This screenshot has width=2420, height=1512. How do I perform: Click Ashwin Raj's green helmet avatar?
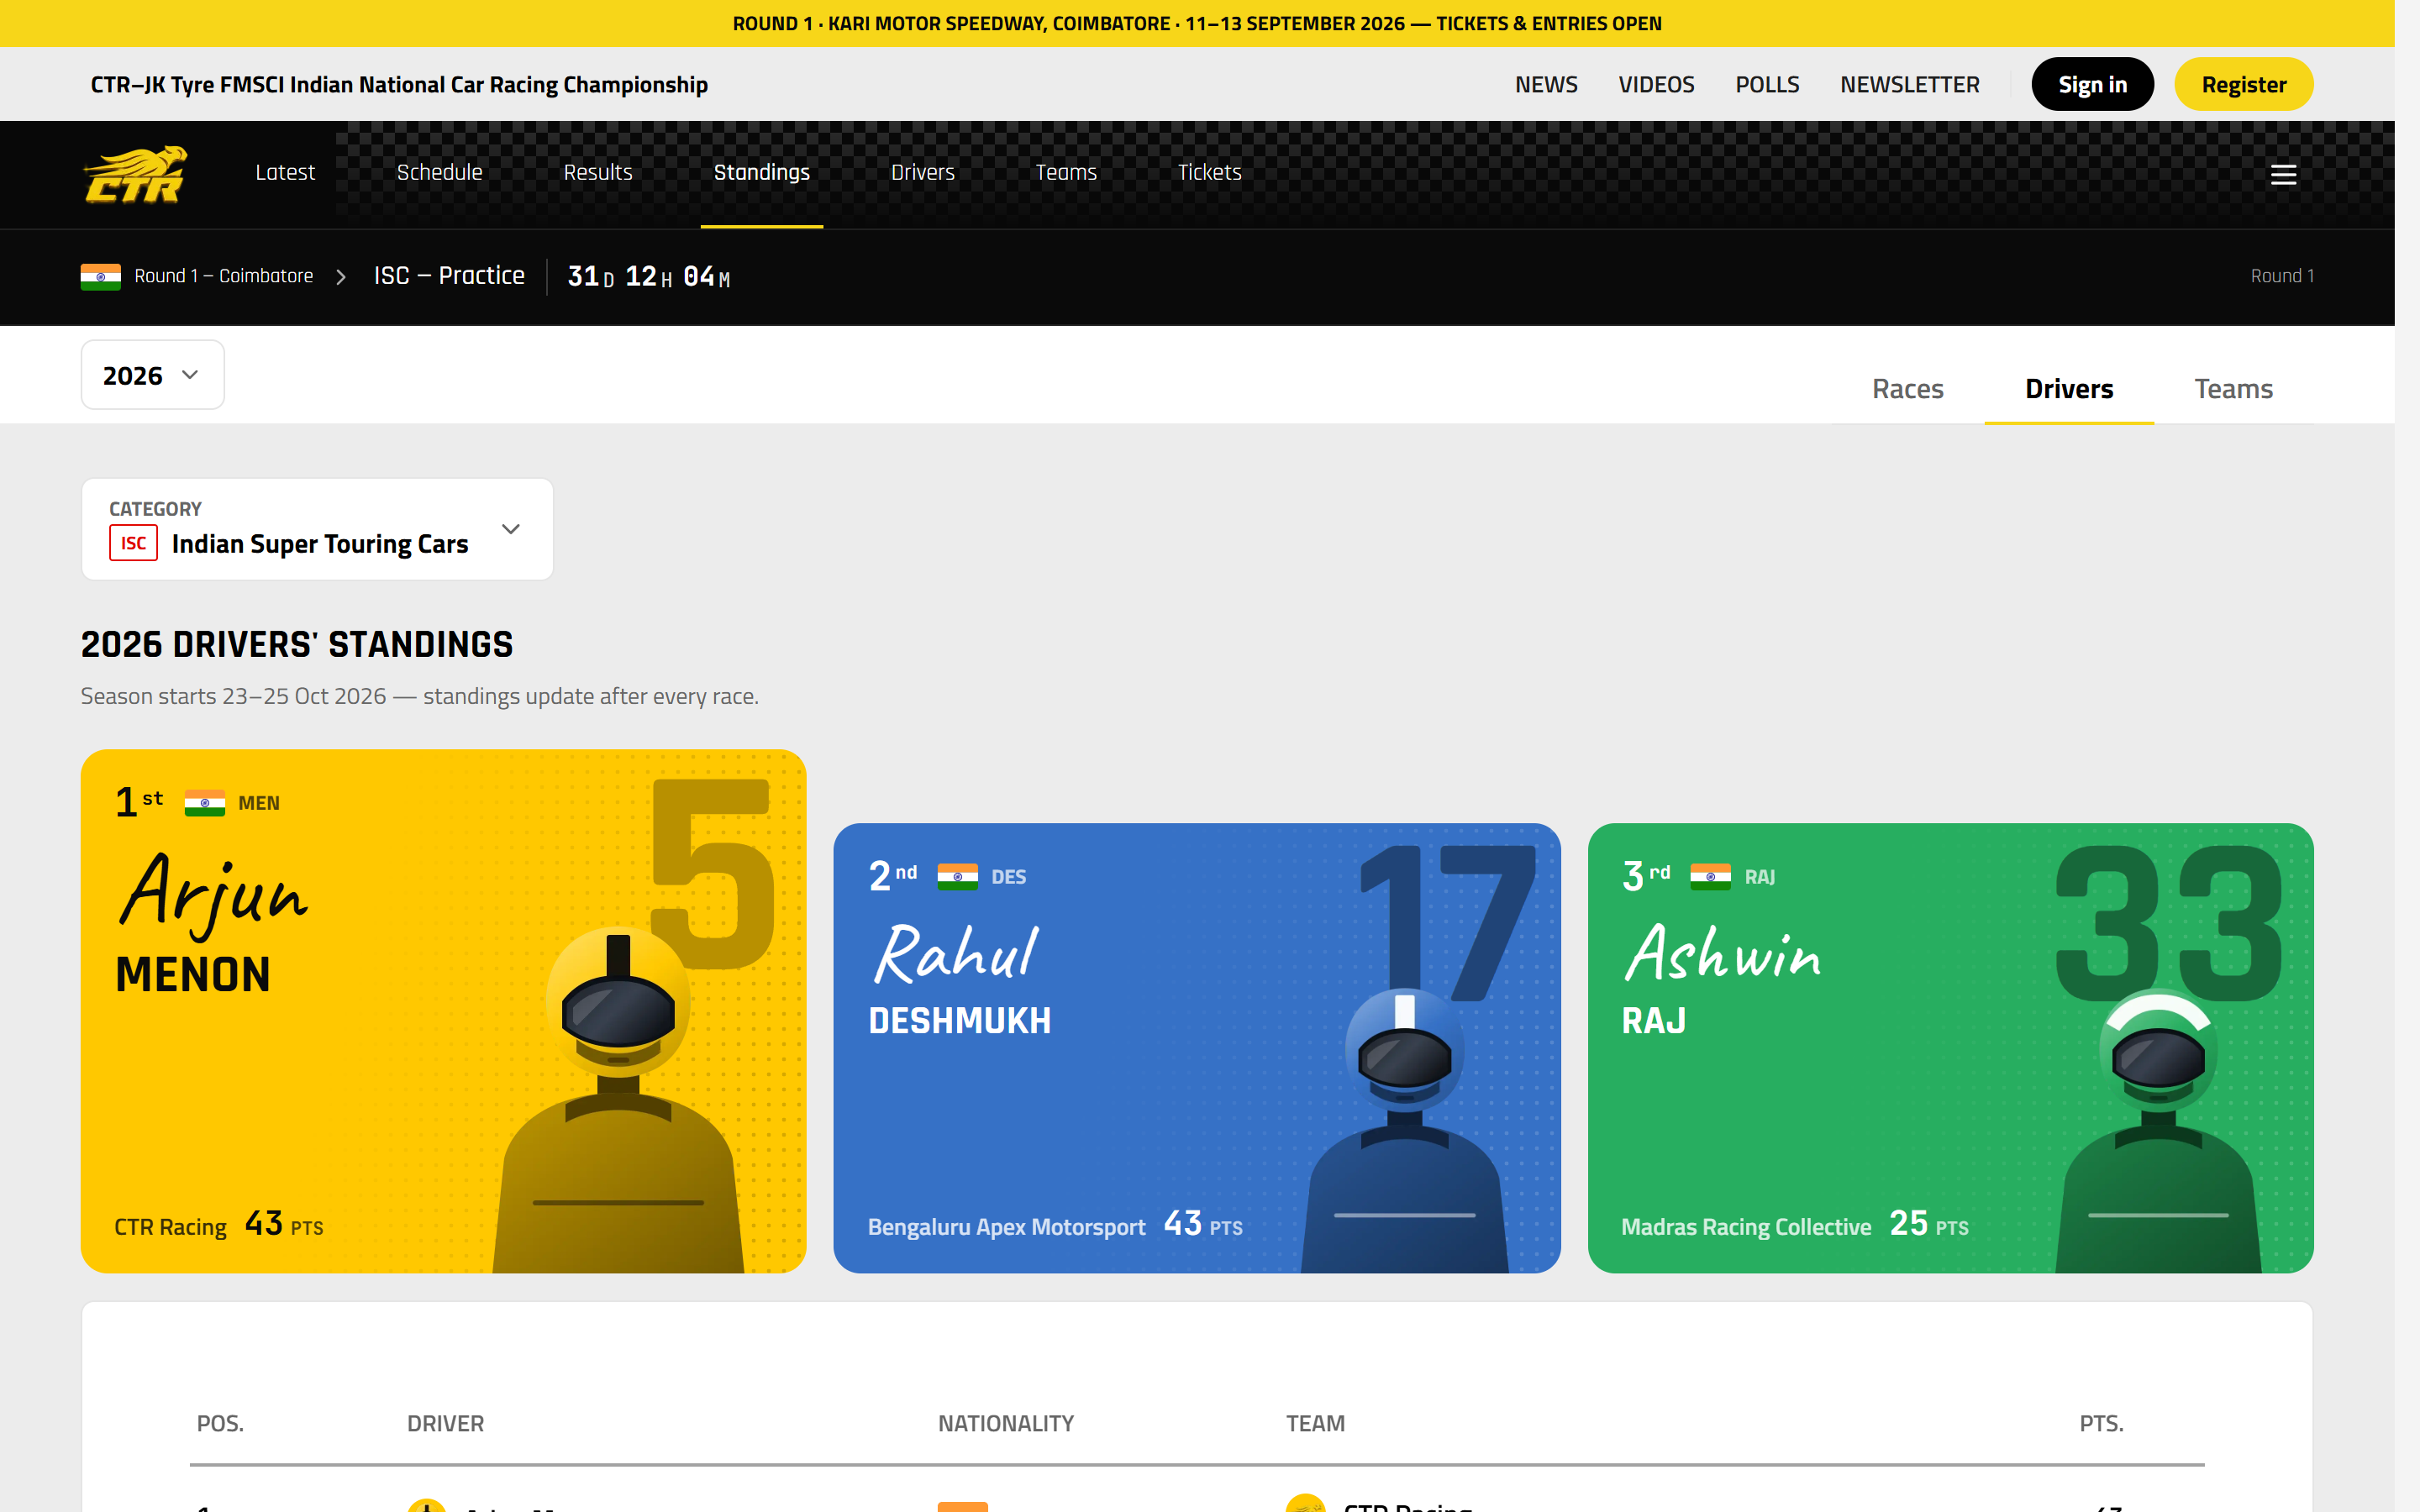(x=2158, y=1130)
